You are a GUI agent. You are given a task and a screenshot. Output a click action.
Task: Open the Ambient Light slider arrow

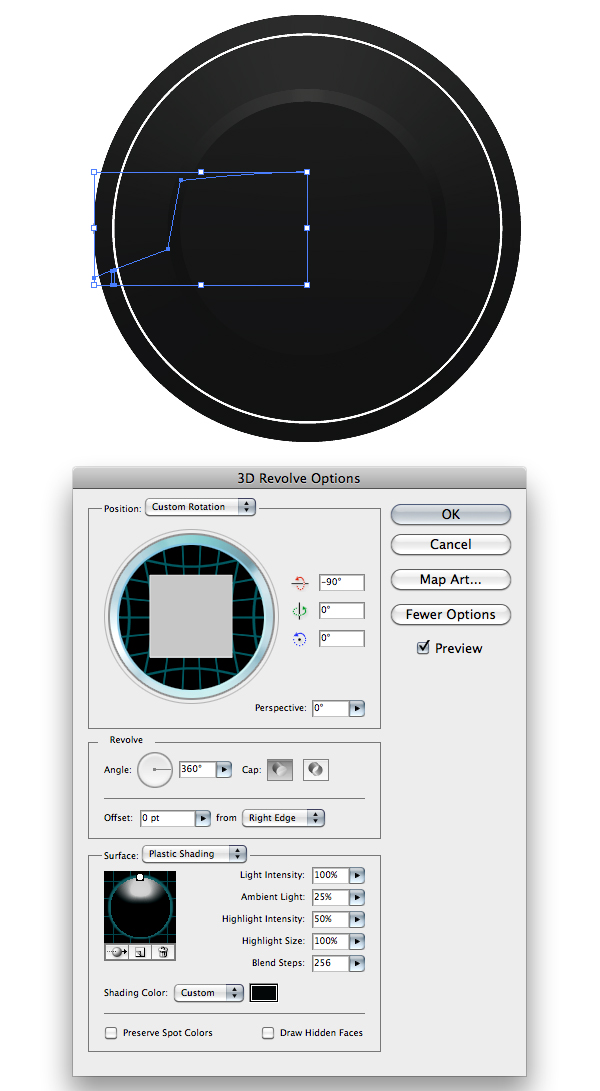tap(356, 898)
